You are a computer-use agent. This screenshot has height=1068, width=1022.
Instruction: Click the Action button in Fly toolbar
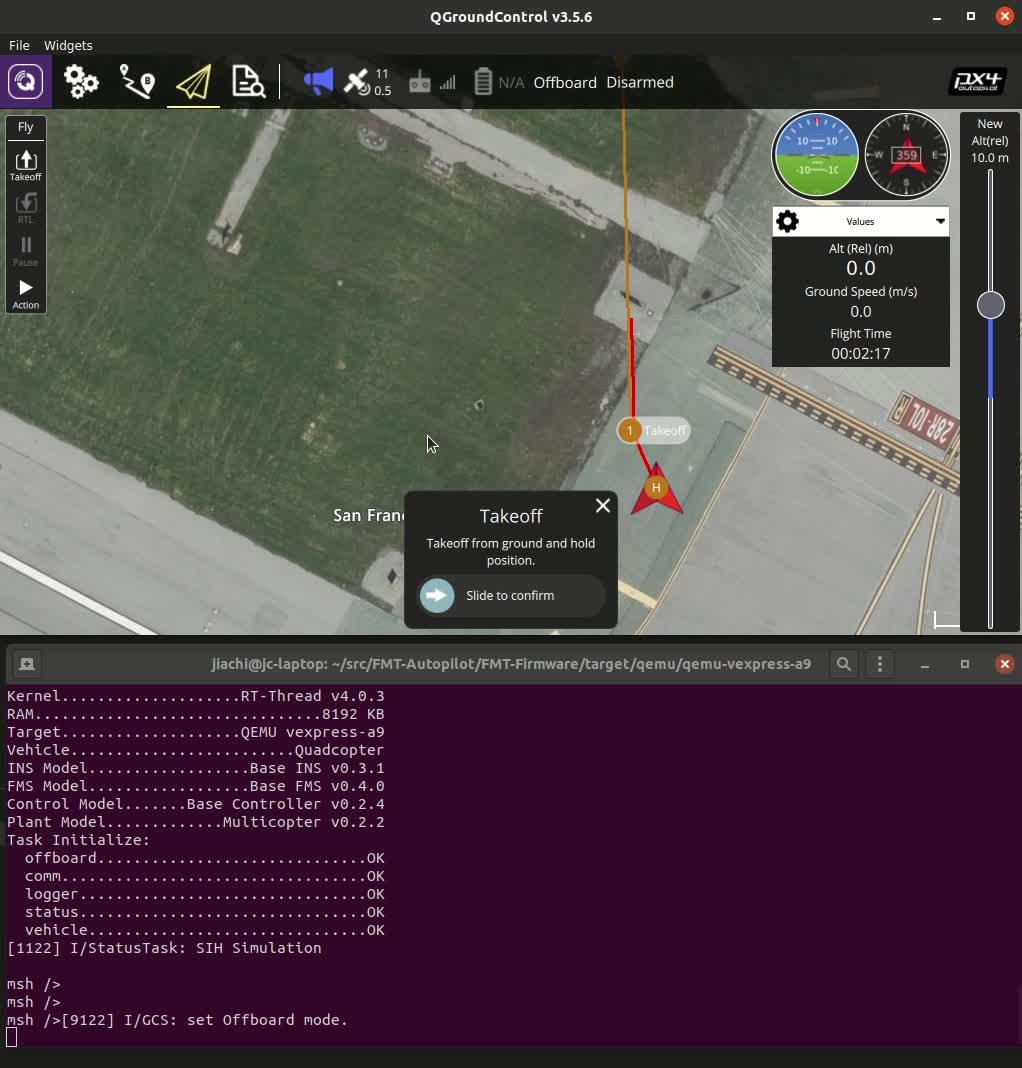point(26,293)
